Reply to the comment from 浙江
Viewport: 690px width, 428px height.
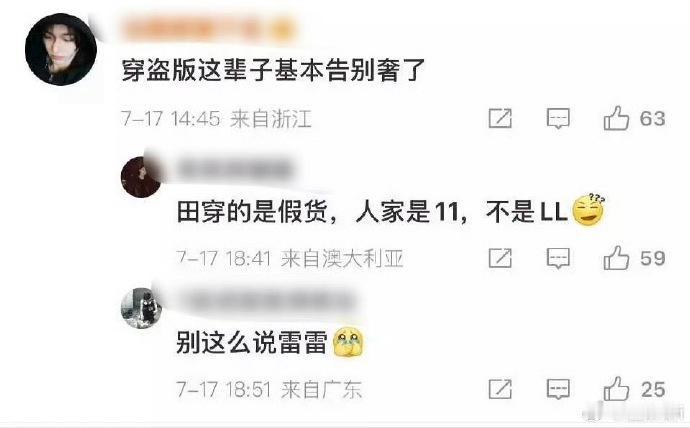558,118
